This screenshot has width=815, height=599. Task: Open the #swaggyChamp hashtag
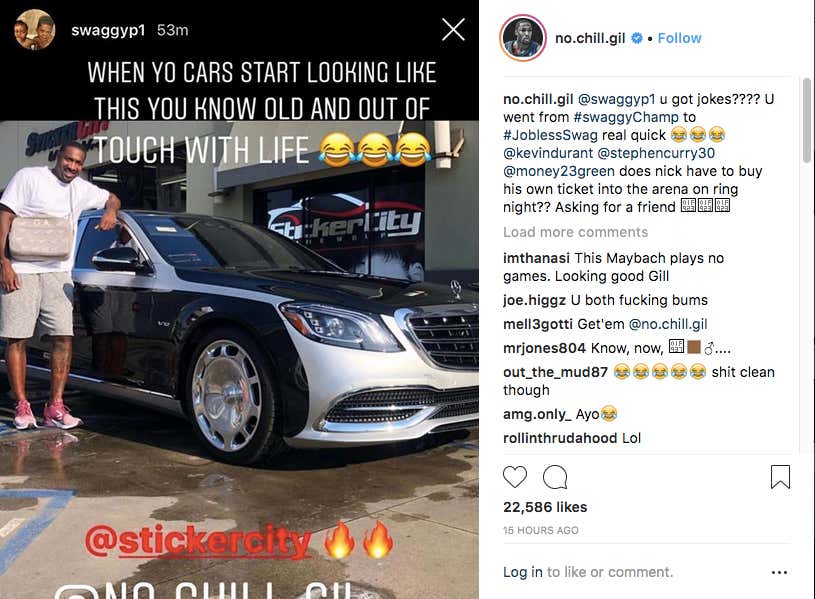point(626,117)
